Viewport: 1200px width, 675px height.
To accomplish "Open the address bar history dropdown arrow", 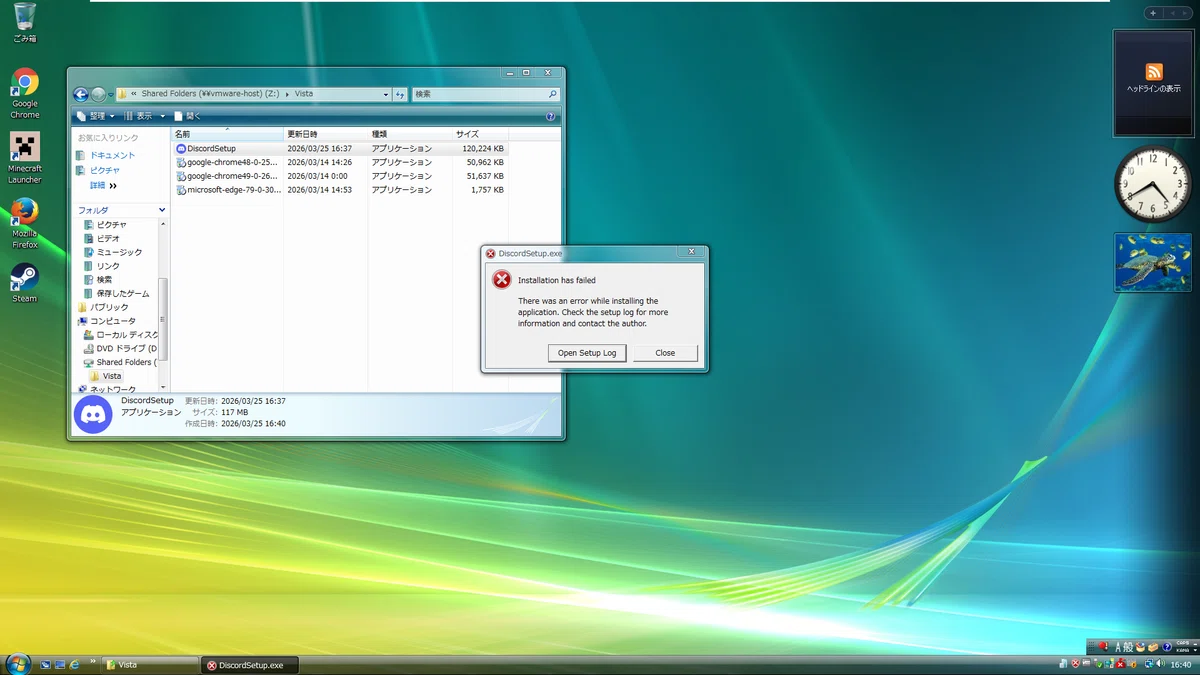I will pos(386,94).
